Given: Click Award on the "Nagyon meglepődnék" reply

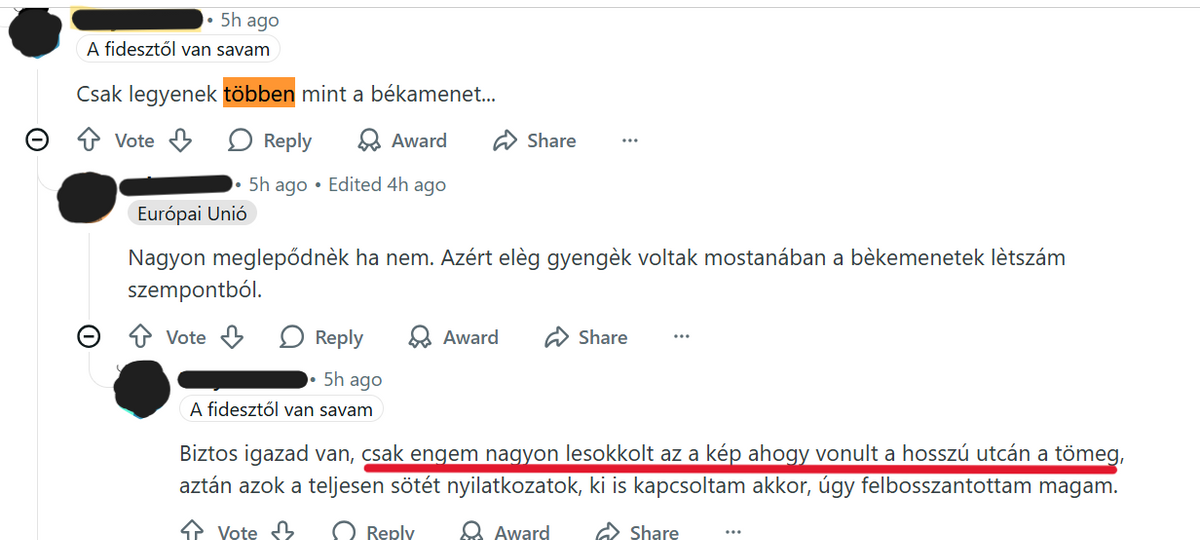Looking at the screenshot, I should pos(456,337).
